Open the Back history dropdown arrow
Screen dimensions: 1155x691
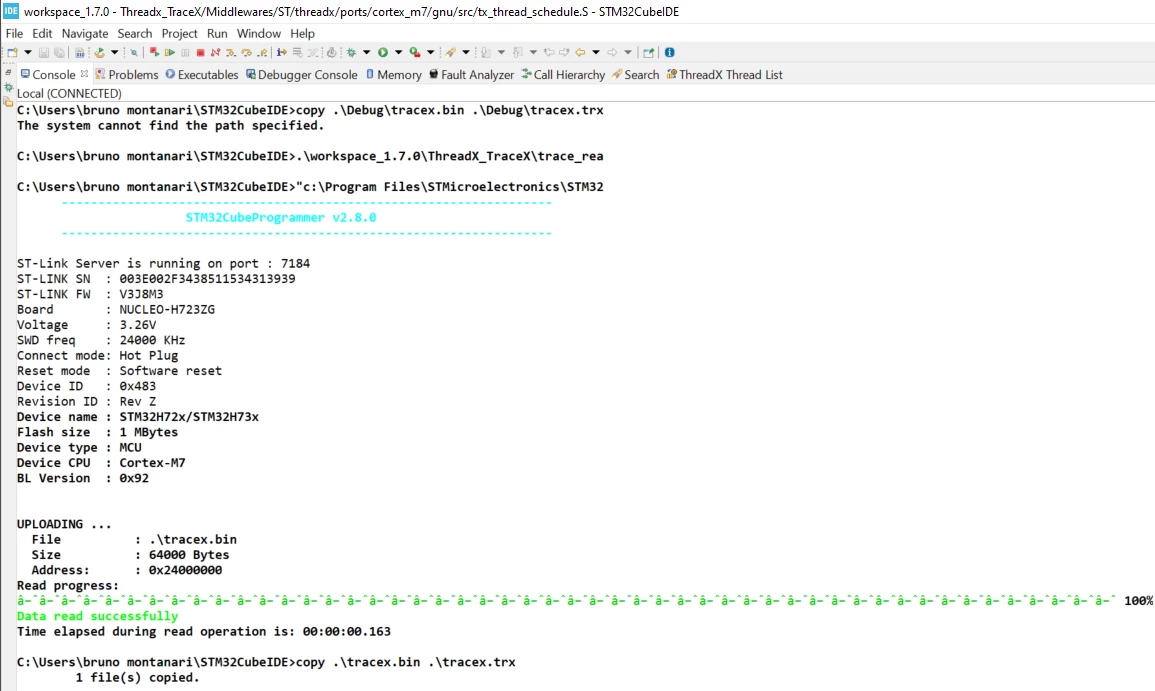(596, 52)
